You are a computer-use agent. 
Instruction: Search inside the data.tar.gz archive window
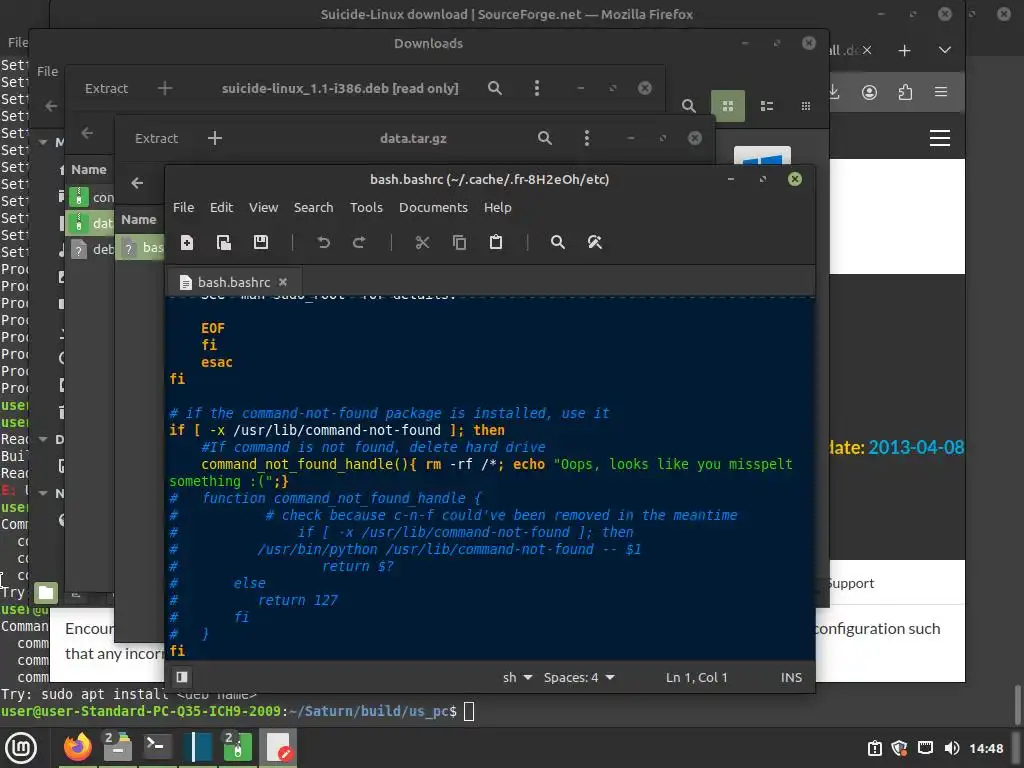545,138
